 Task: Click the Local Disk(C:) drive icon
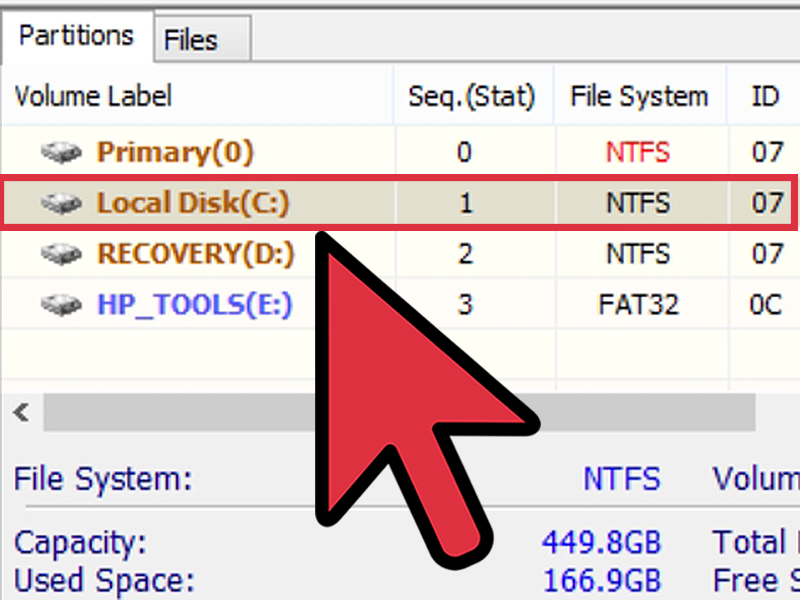61,203
